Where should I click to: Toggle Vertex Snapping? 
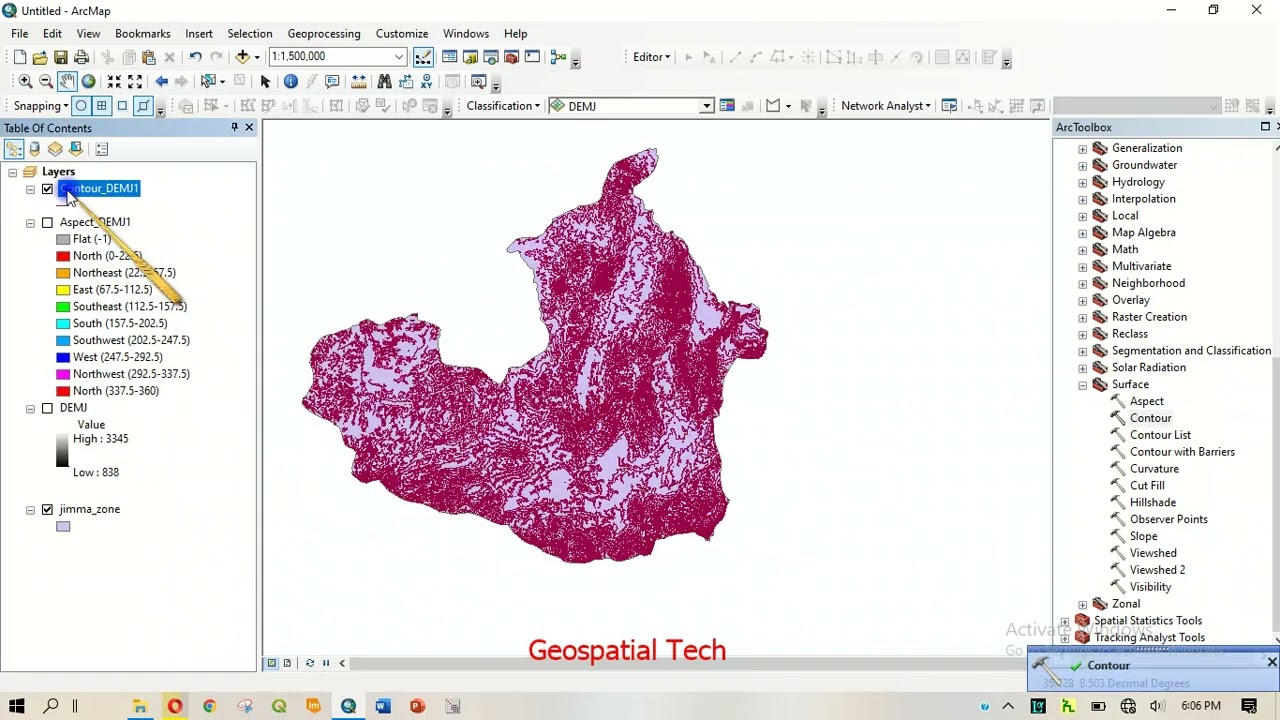122,106
